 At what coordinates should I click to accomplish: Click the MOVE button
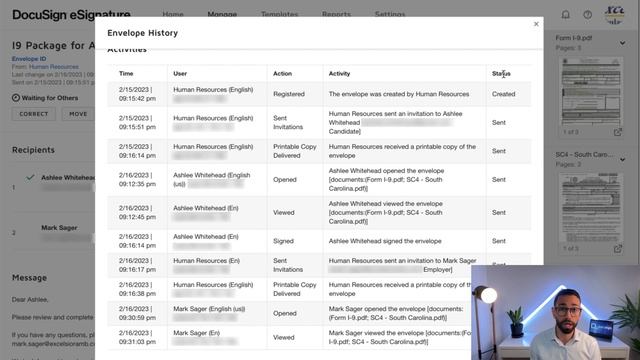pyautogui.click(x=78, y=114)
